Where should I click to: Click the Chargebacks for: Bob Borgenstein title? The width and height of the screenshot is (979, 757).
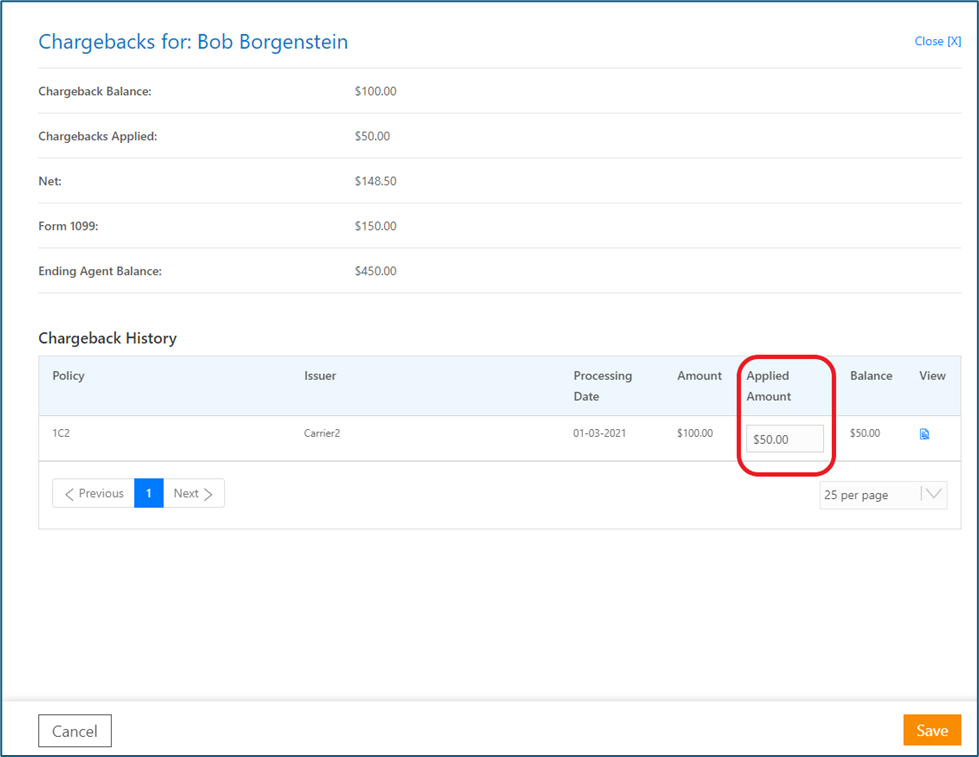(x=193, y=42)
